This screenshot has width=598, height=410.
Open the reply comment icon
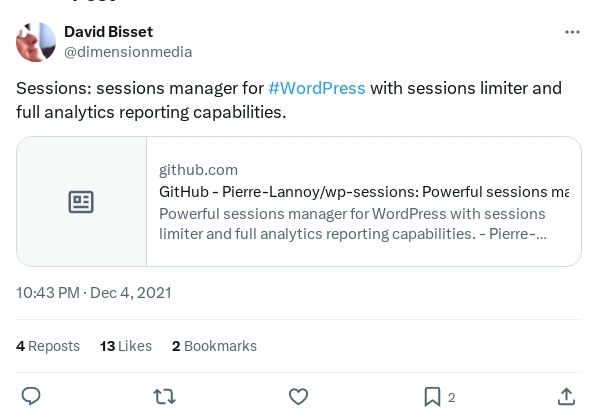pos(31,396)
